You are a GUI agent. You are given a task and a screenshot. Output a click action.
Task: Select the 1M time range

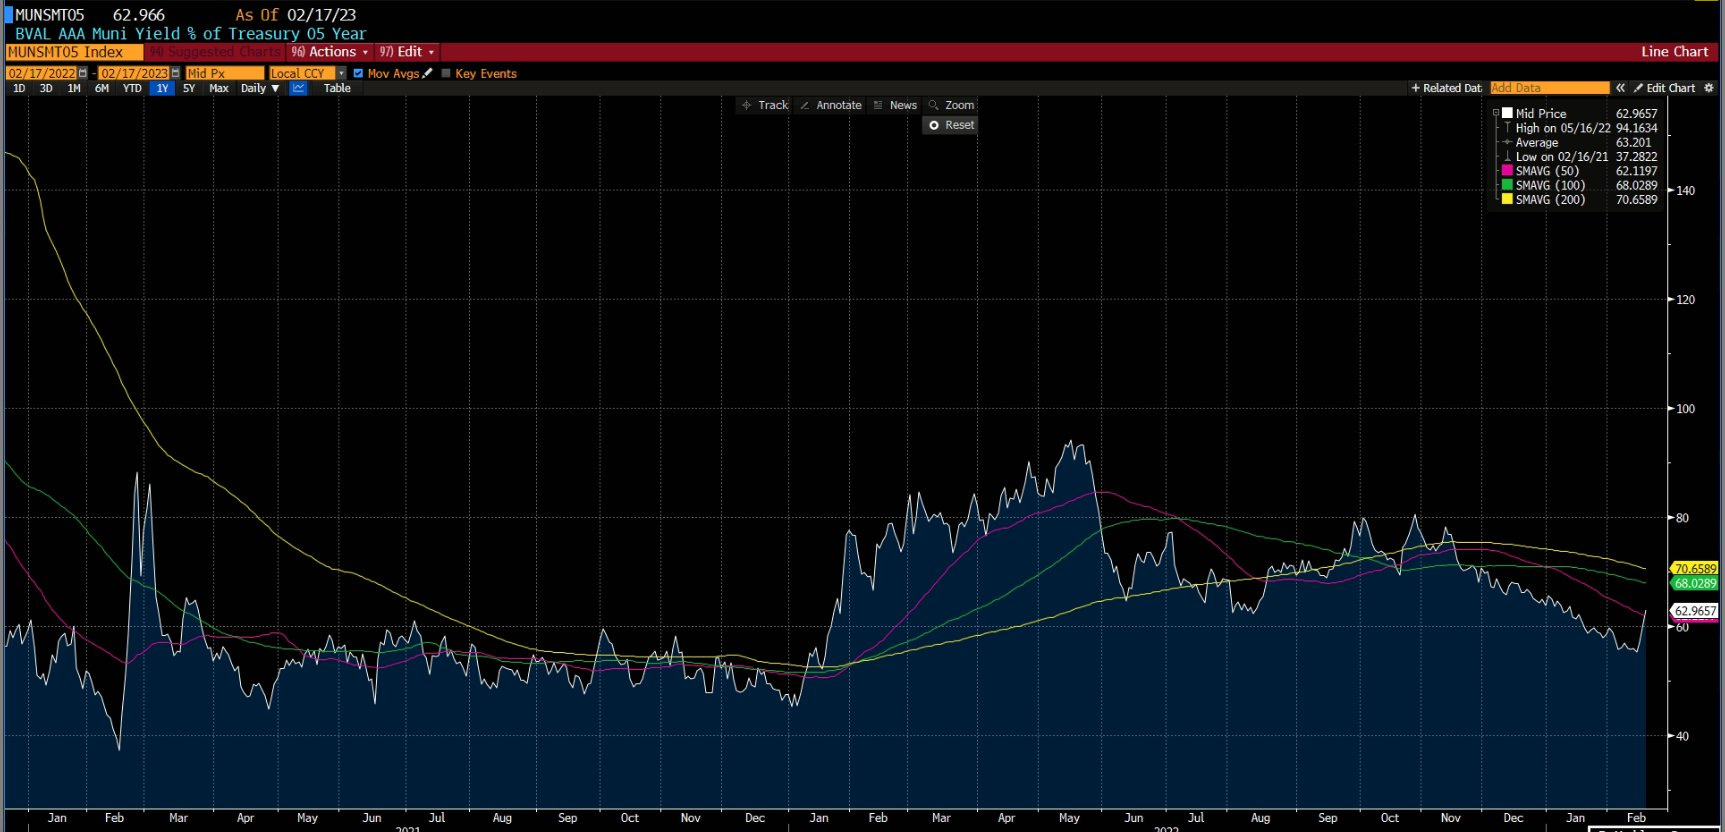(x=74, y=88)
